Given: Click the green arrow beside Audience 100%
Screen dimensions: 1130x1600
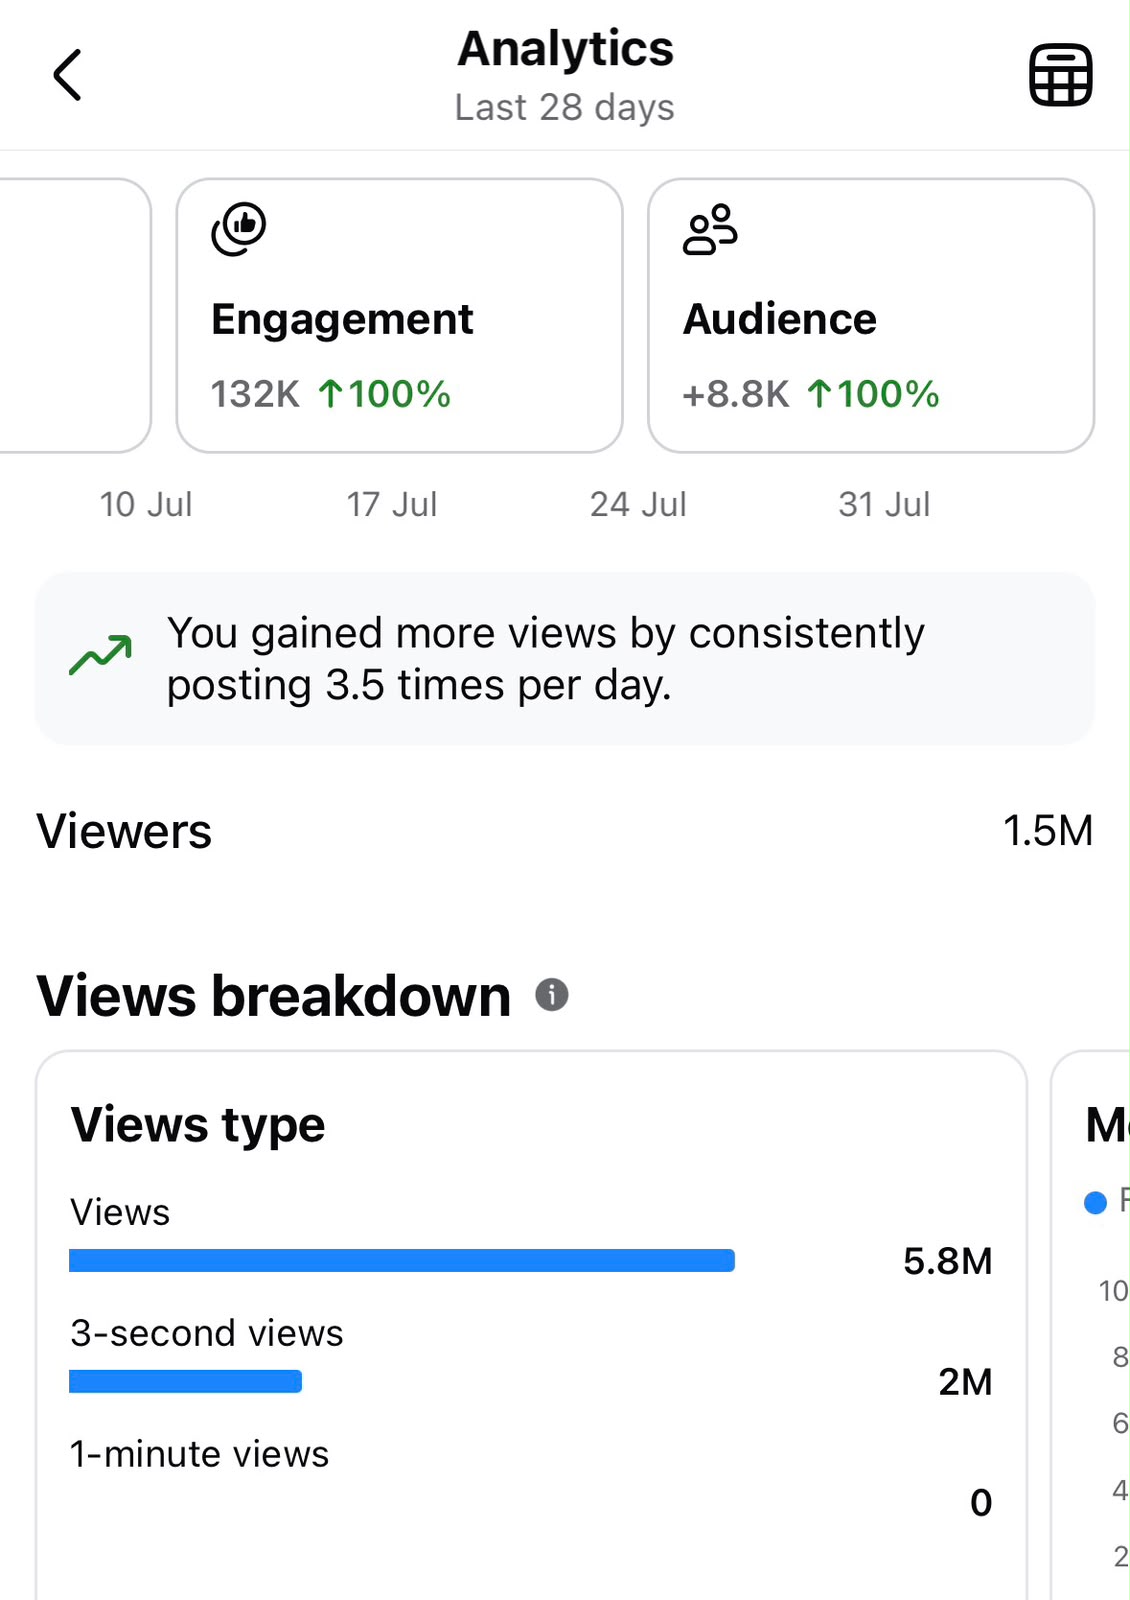Looking at the screenshot, I should (x=819, y=394).
